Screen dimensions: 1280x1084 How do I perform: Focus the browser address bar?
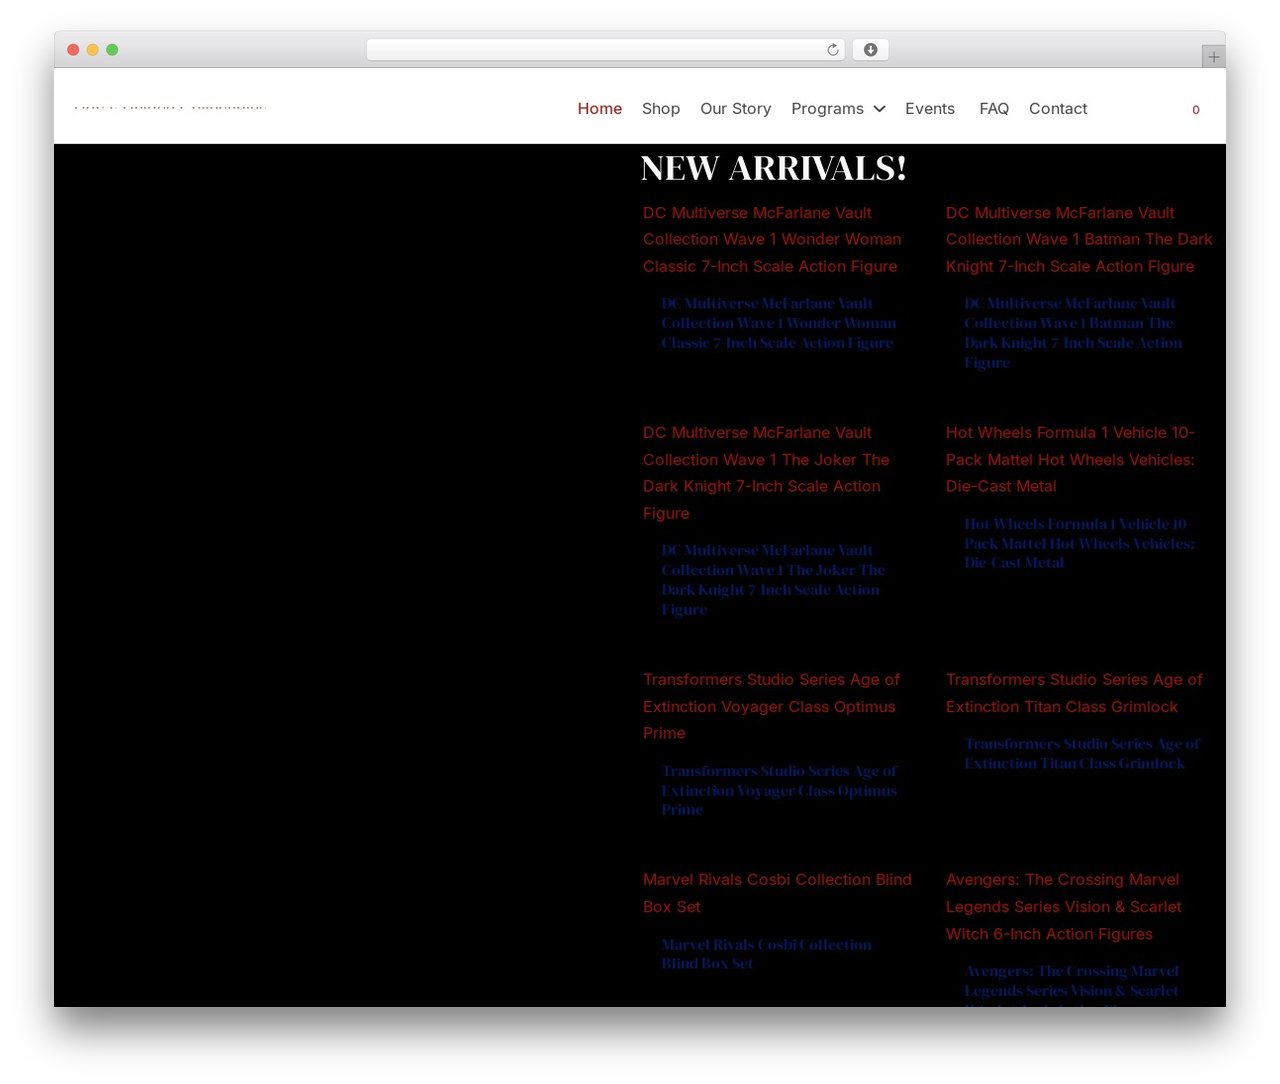(605, 50)
